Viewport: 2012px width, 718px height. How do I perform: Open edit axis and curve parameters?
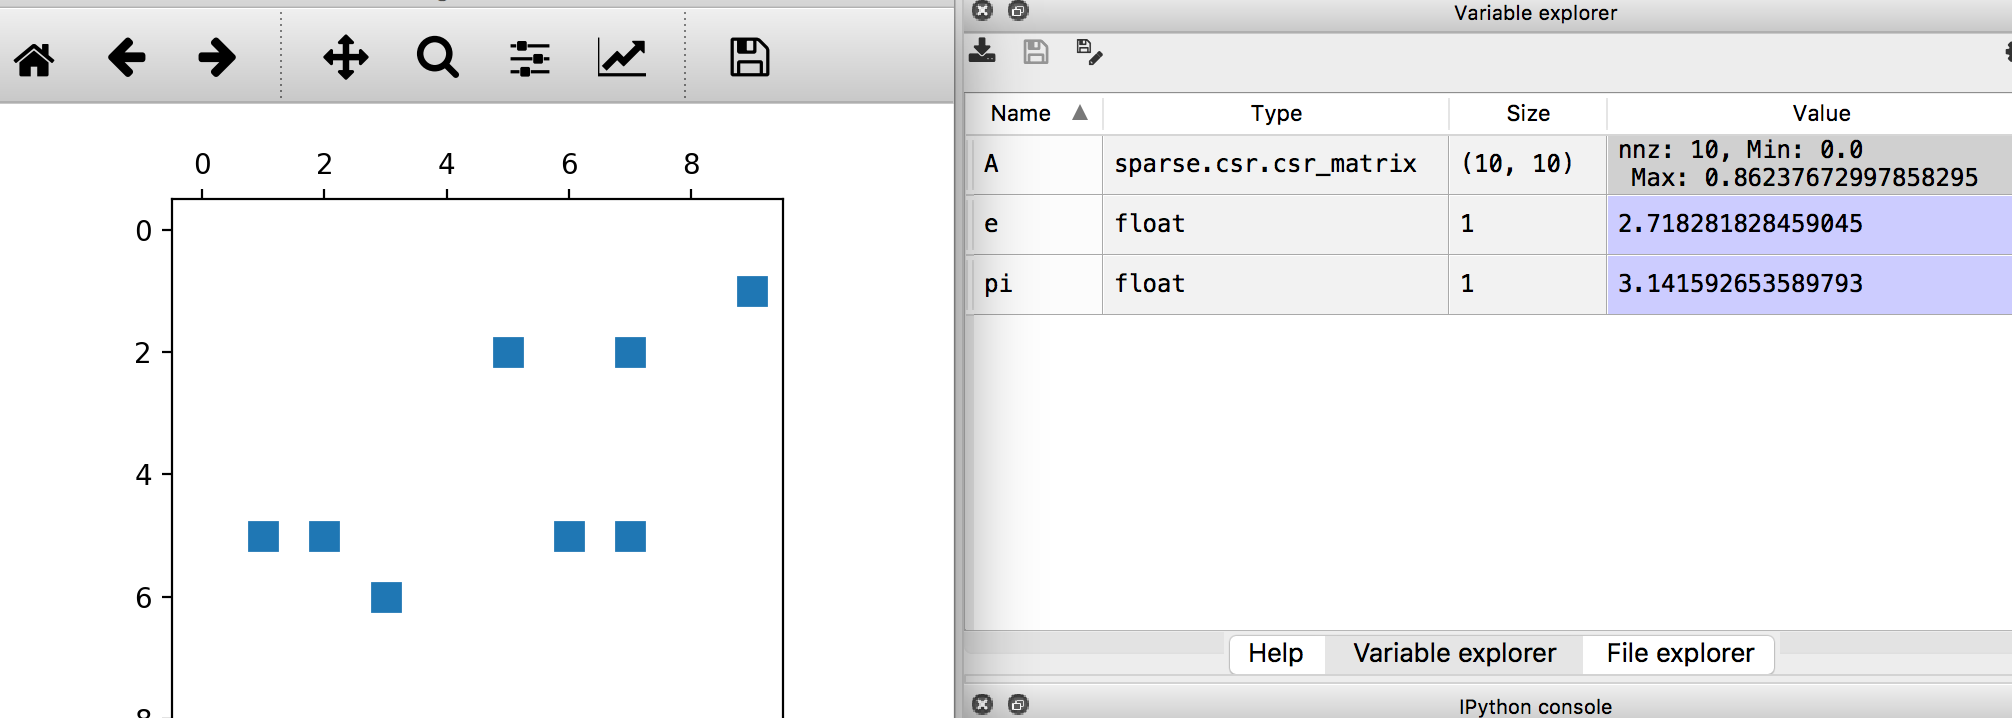[622, 58]
